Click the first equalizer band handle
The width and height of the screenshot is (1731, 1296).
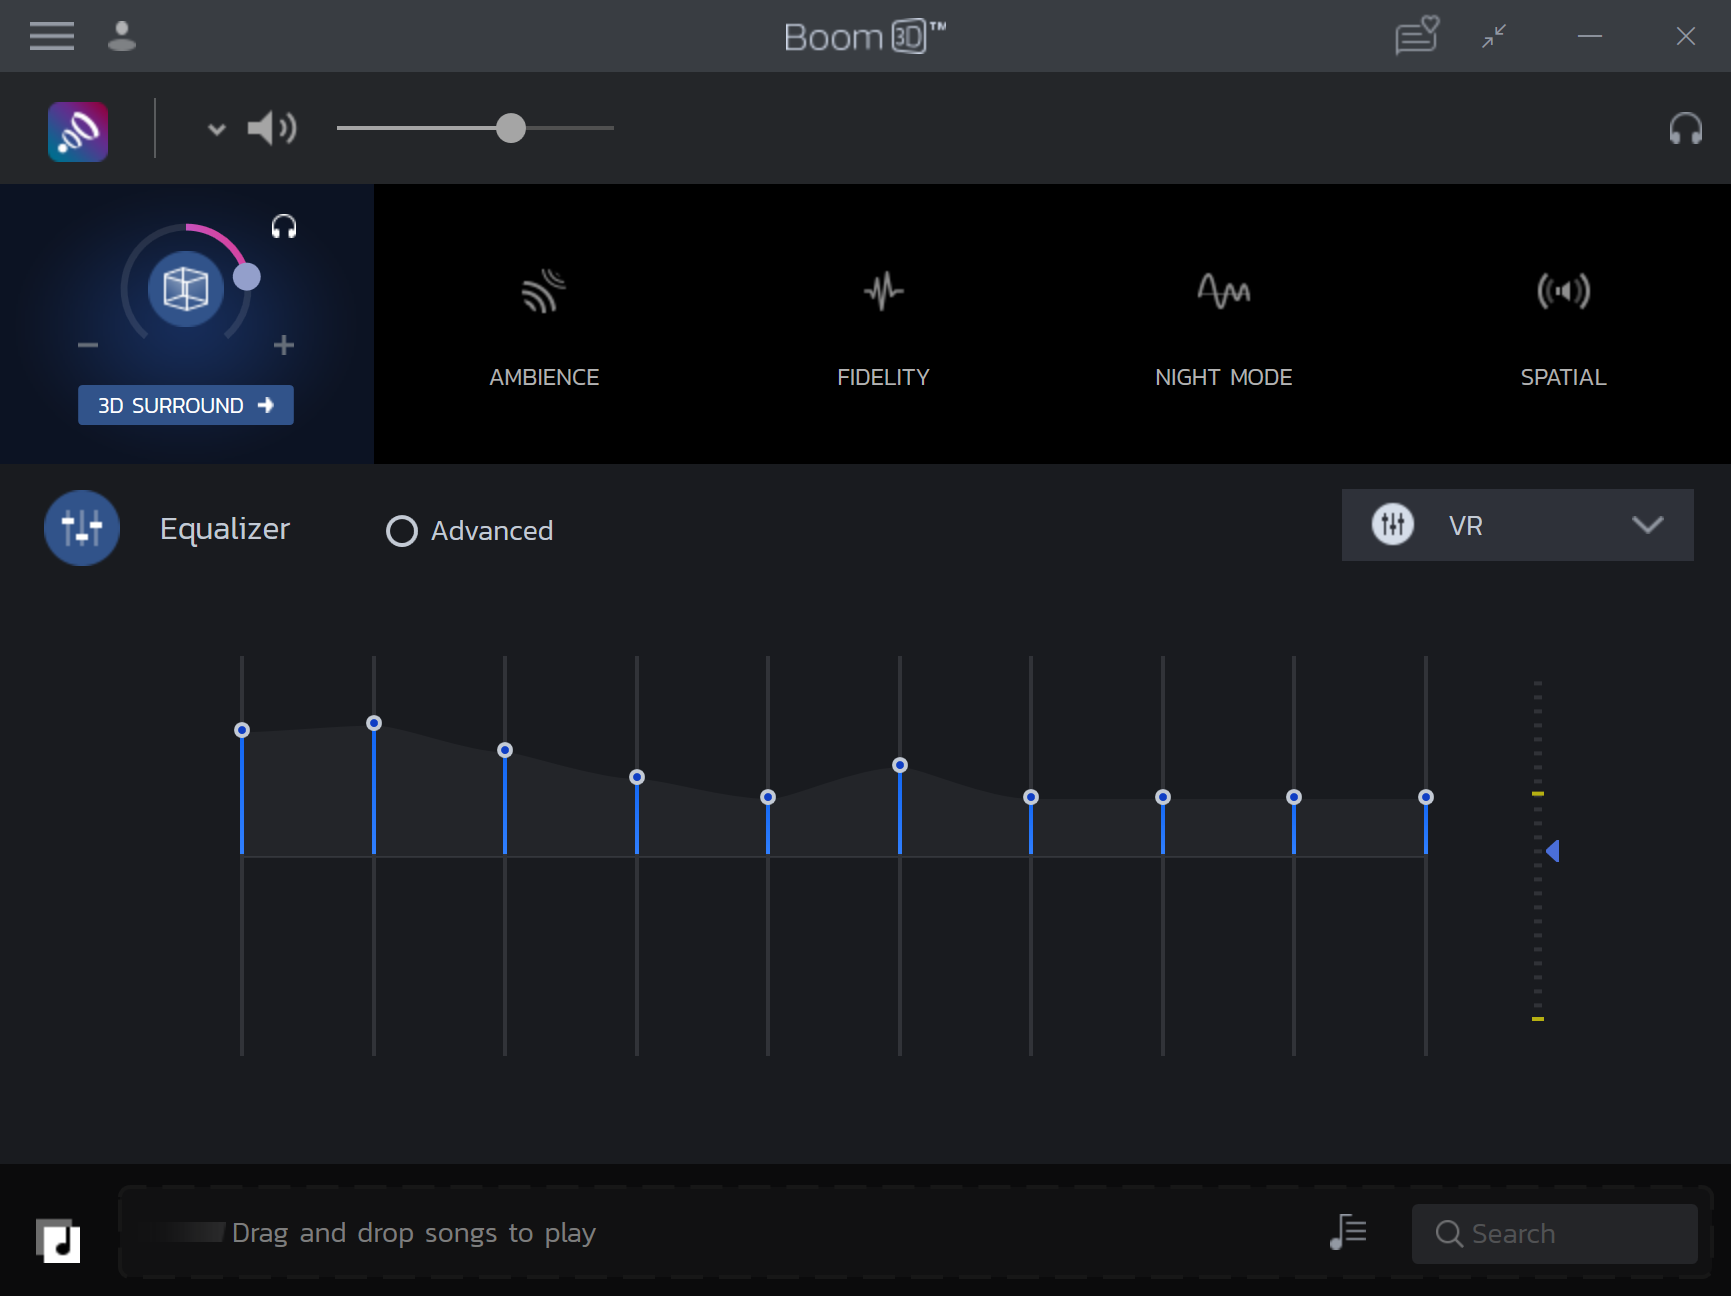pos(242,730)
